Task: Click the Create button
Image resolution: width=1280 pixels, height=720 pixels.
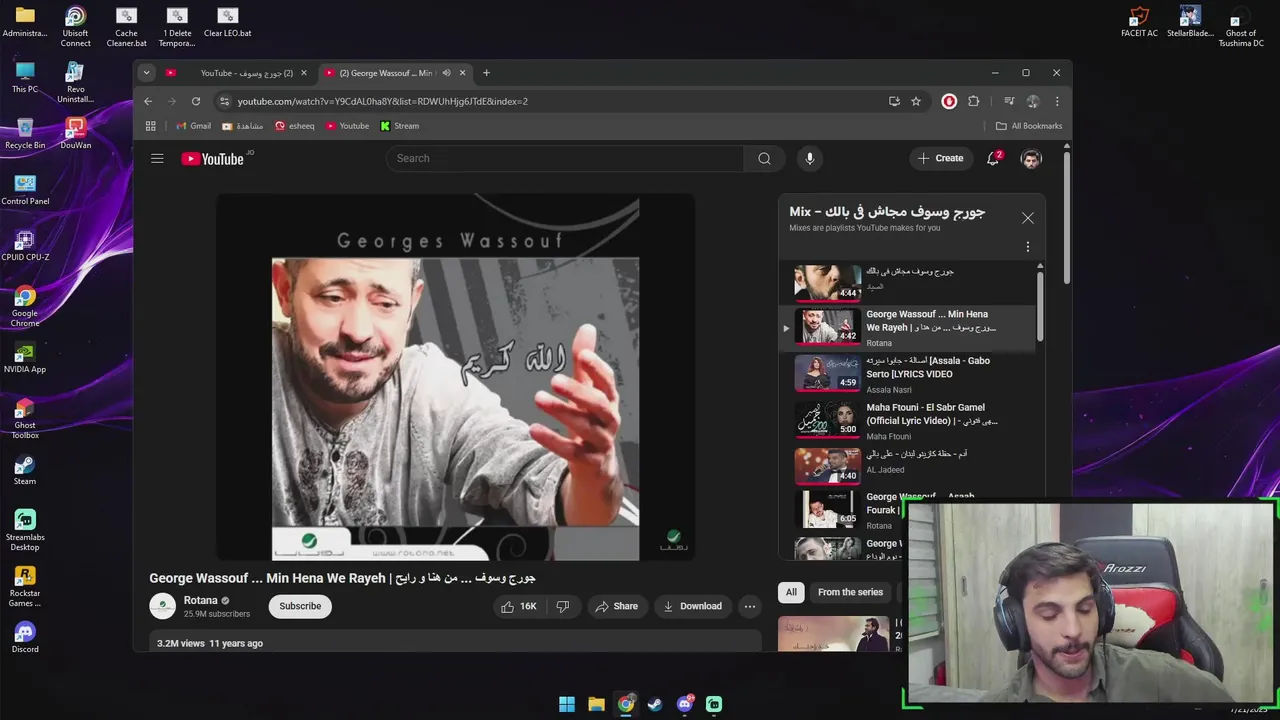Action: pos(941,158)
